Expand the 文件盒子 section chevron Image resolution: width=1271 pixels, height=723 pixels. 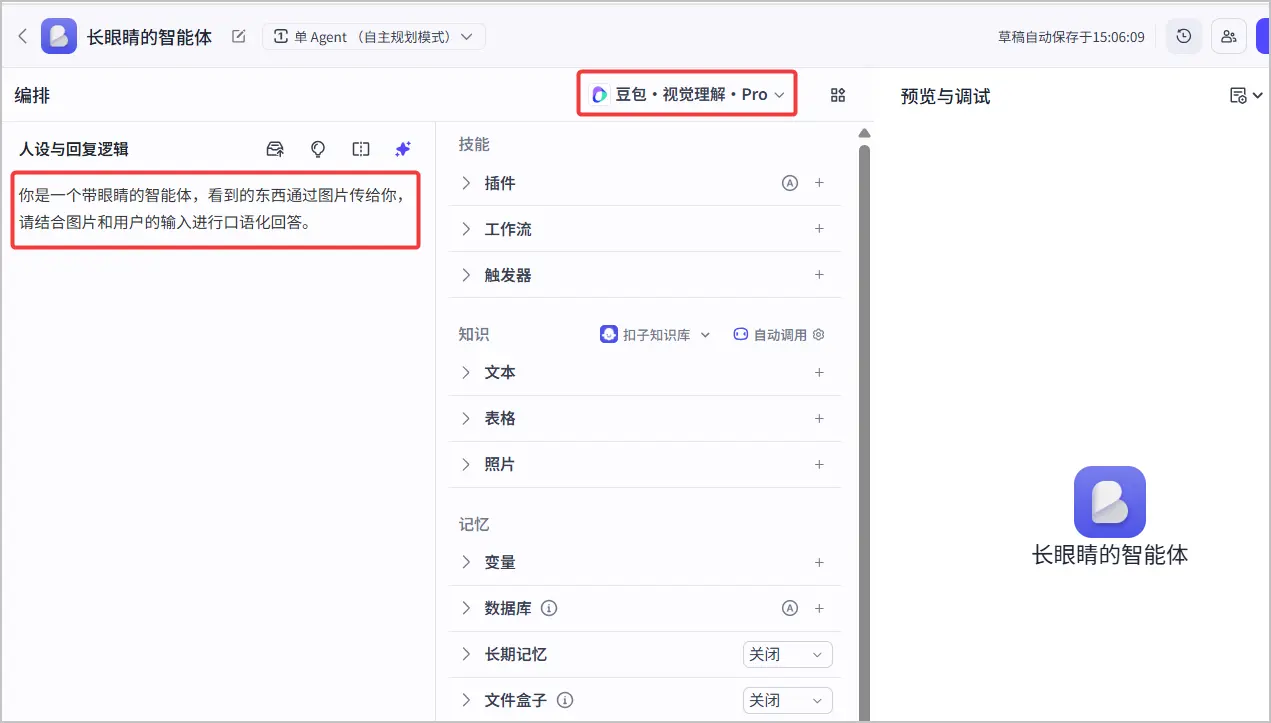[466, 700]
